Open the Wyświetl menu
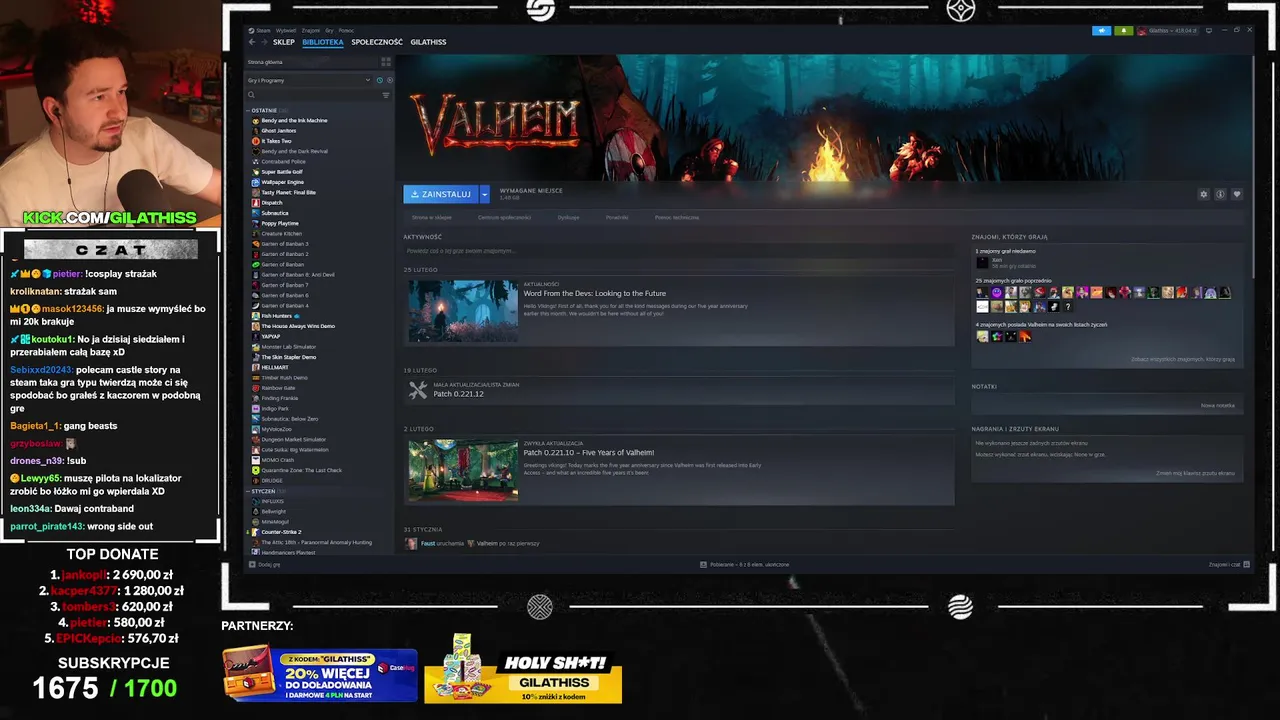This screenshot has height=720, width=1280. coord(285,31)
